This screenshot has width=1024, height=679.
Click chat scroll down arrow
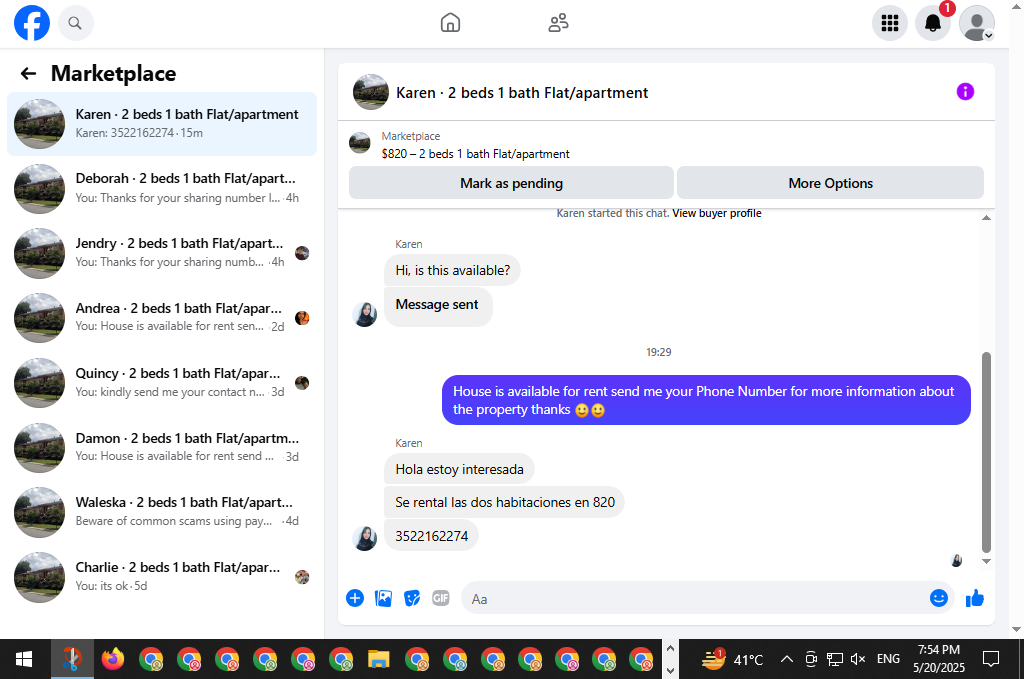click(986, 561)
